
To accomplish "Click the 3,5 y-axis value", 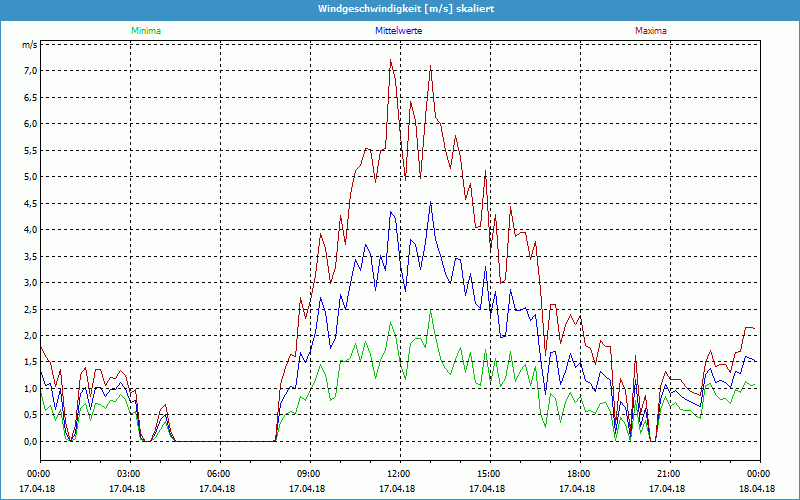I will (31, 256).
